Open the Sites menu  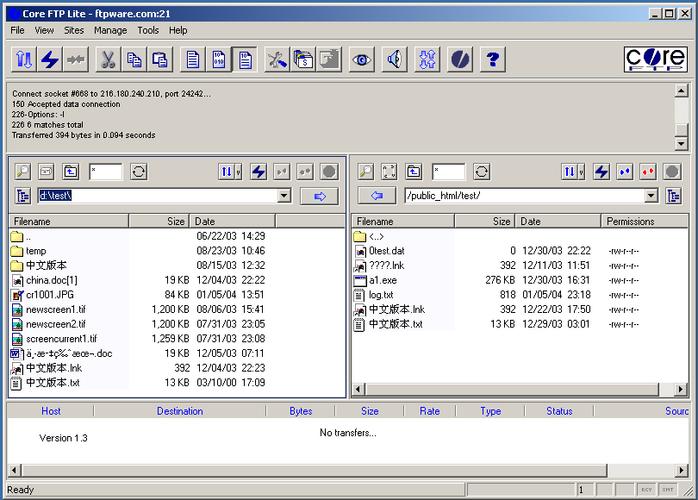tap(74, 30)
